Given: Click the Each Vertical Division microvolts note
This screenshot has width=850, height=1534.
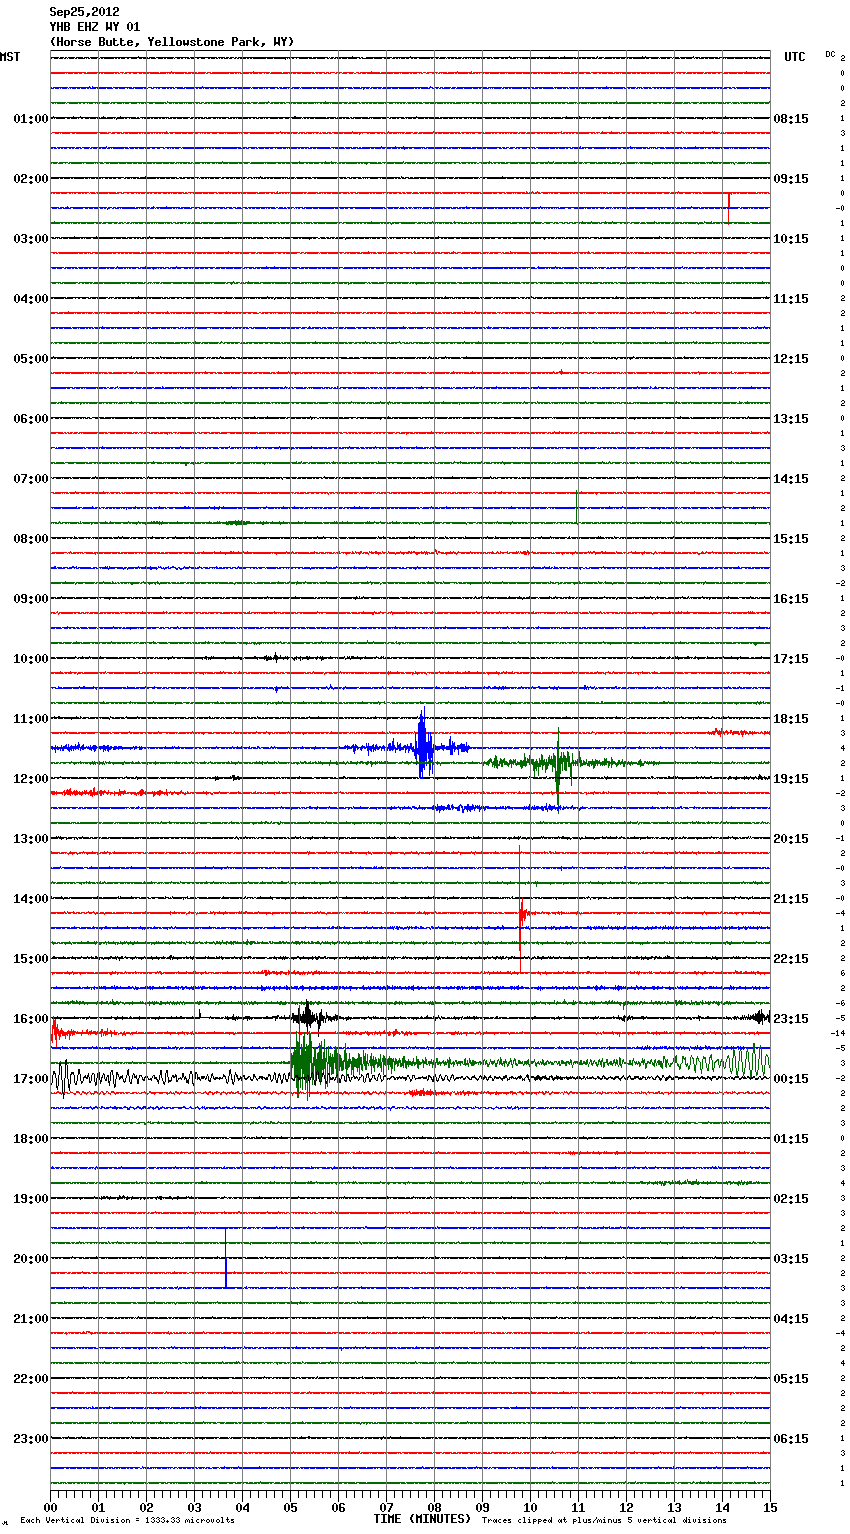Looking at the screenshot, I should pos(127,1521).
